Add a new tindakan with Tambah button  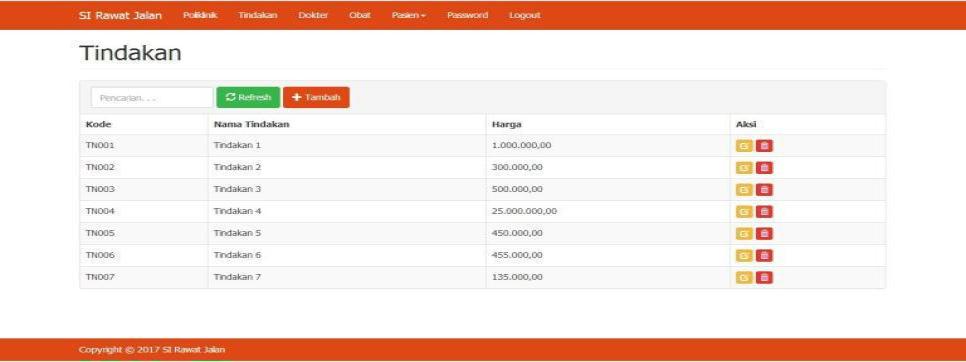pos(316,97)
